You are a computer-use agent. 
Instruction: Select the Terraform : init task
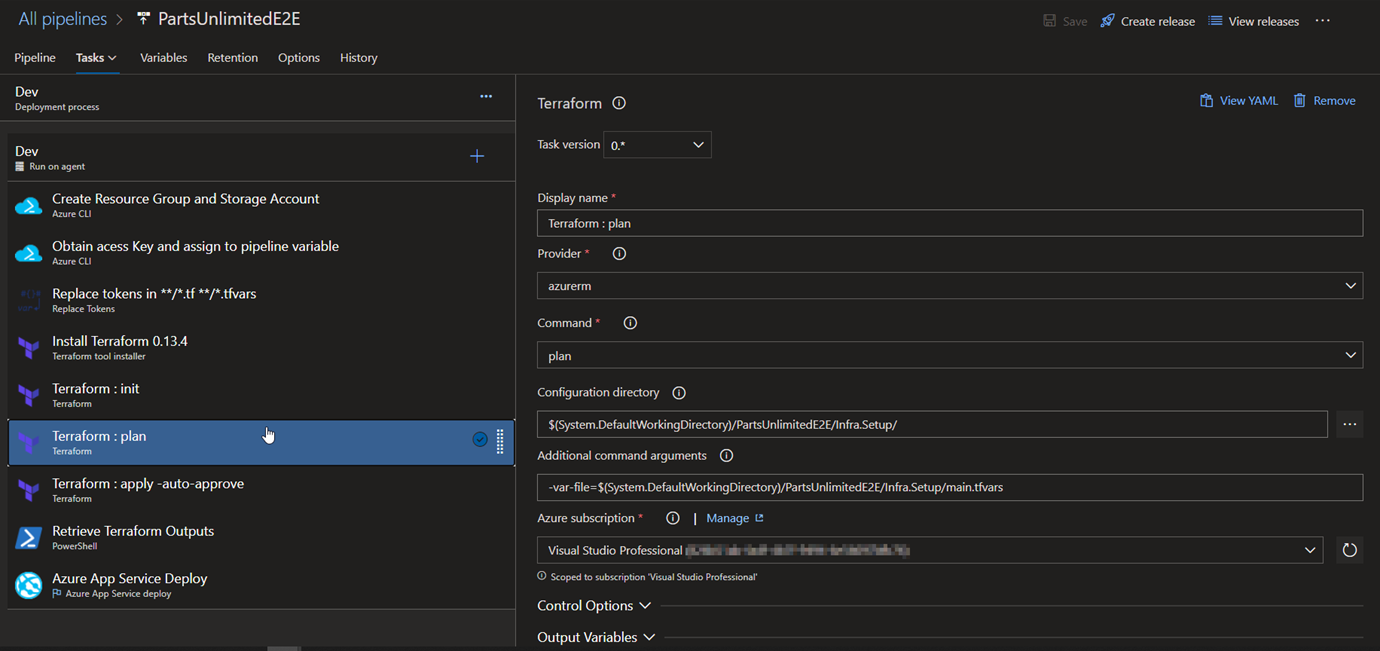(261, 395)
